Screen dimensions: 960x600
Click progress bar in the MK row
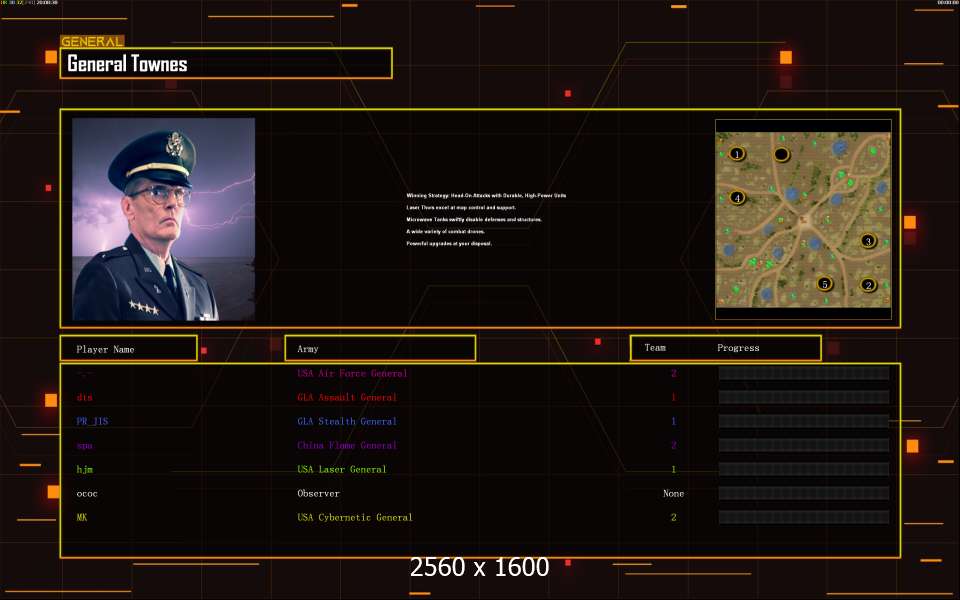coord(804,517)
